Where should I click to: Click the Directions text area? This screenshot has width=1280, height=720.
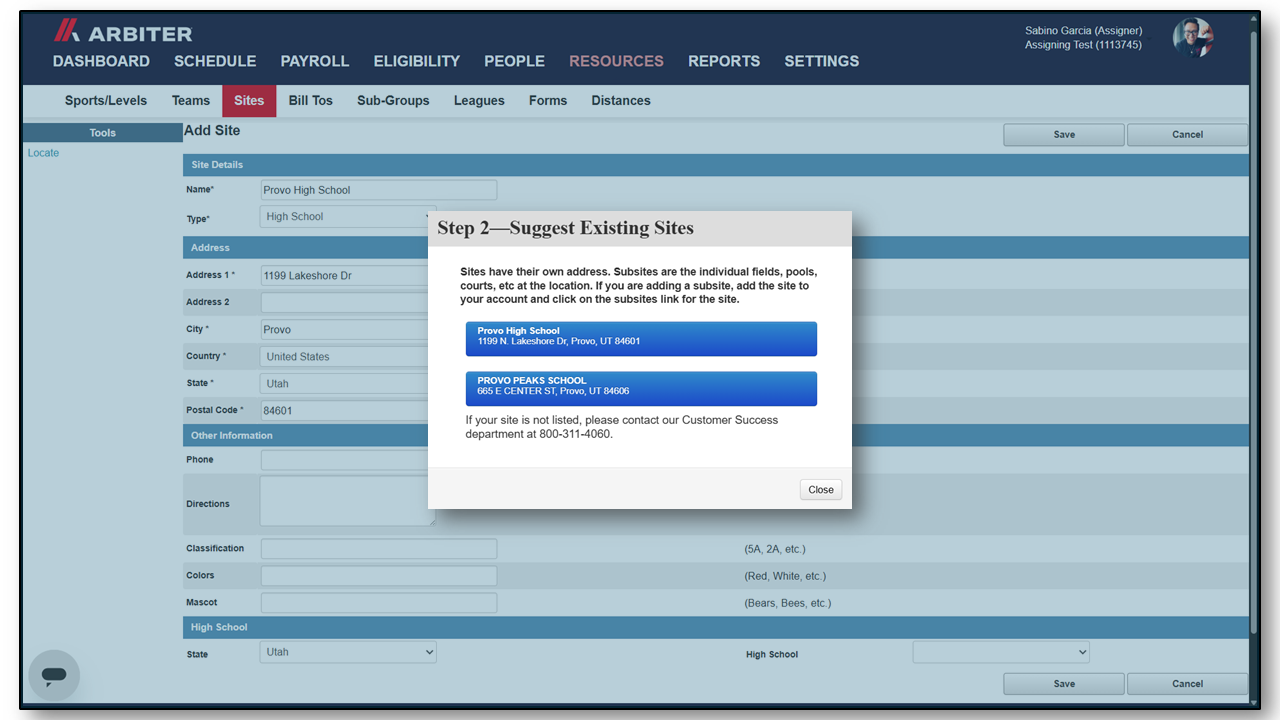pos(347,501)
